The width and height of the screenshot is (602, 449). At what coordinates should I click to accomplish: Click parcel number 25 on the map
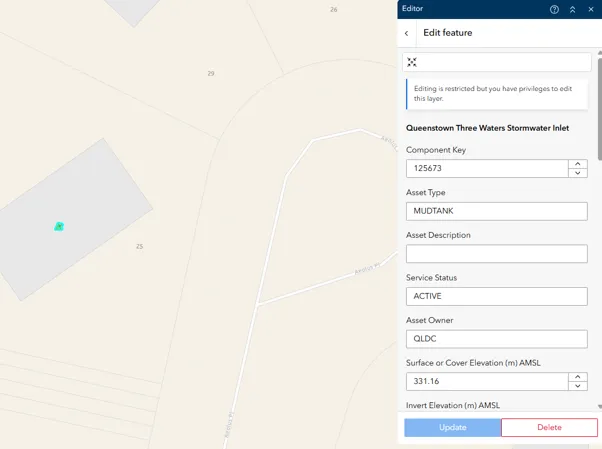point(139,247)
